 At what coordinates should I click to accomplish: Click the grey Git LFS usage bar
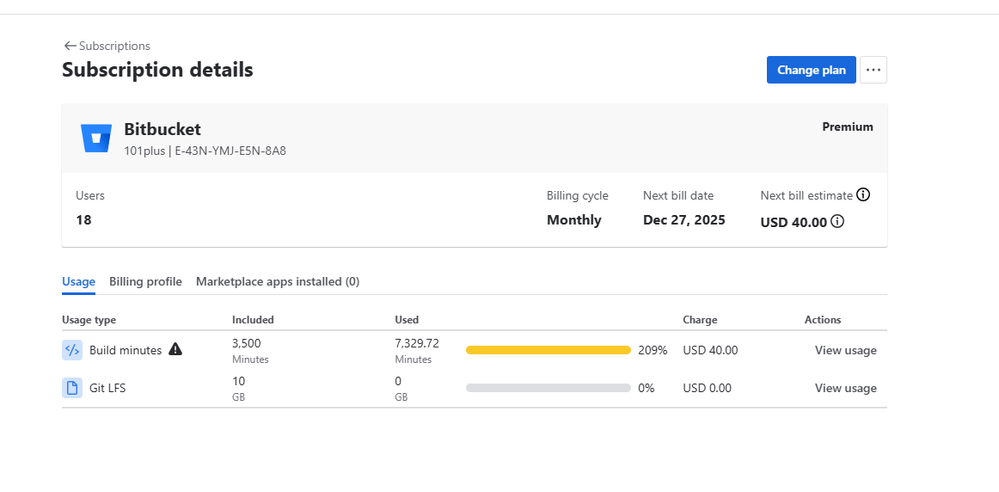[x=548, y=388]
